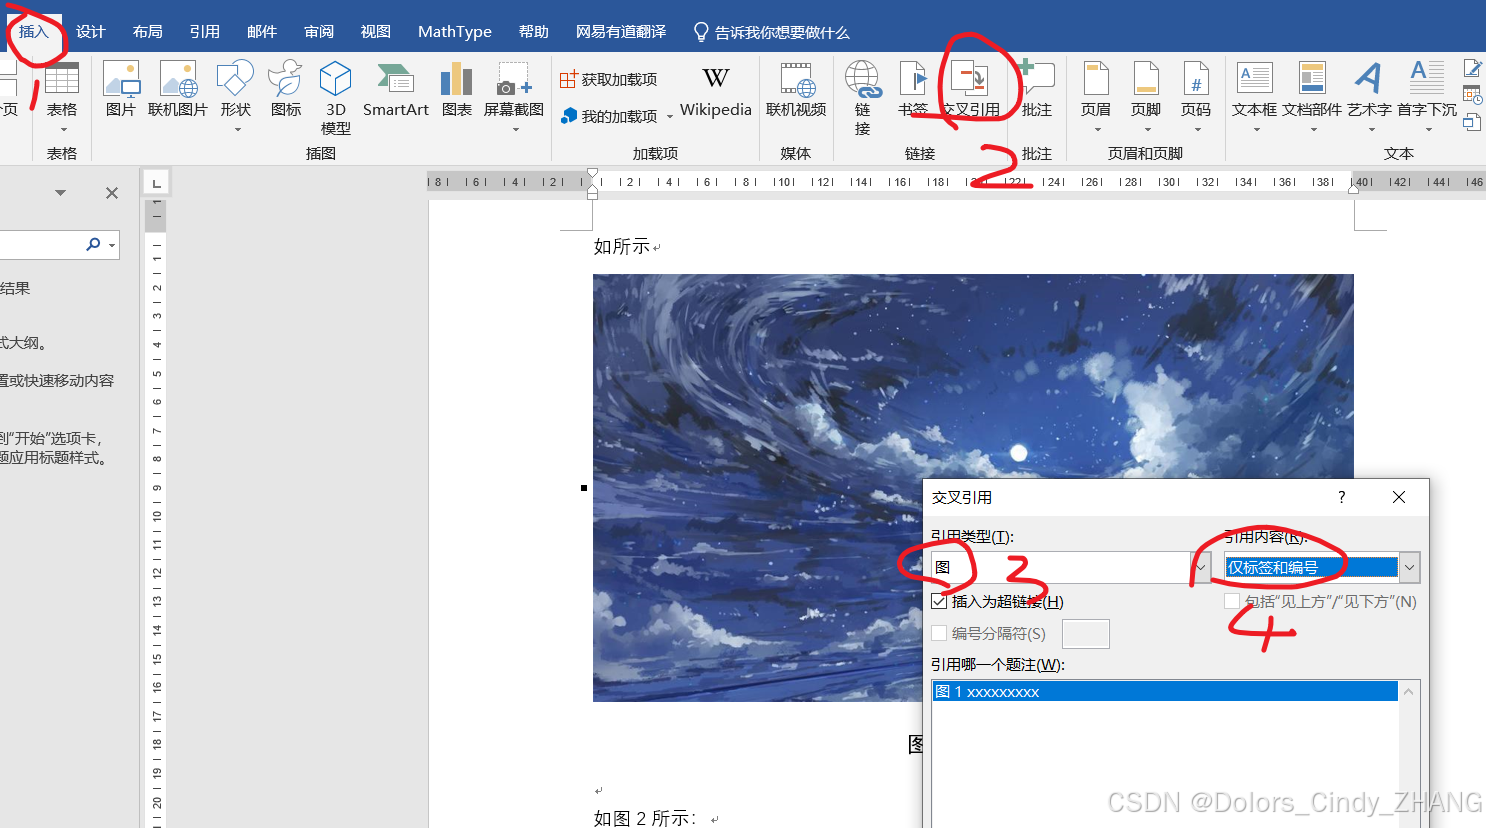Click Get Add-ins (获取加载项)

pyautogui.click(x=609, y=79)
